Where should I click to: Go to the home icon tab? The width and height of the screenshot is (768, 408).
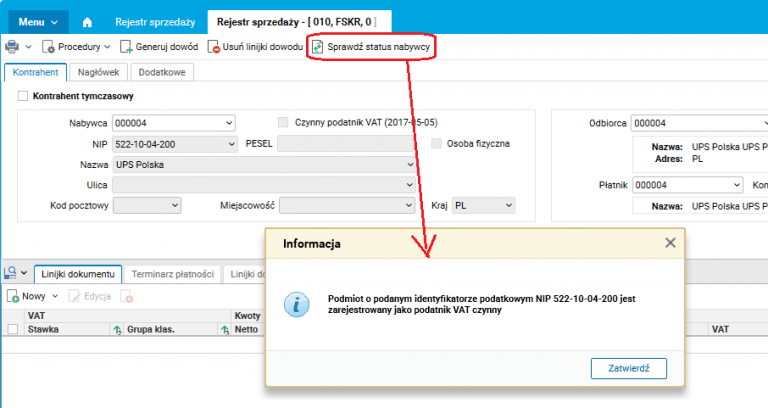click(x=87, y=22)
